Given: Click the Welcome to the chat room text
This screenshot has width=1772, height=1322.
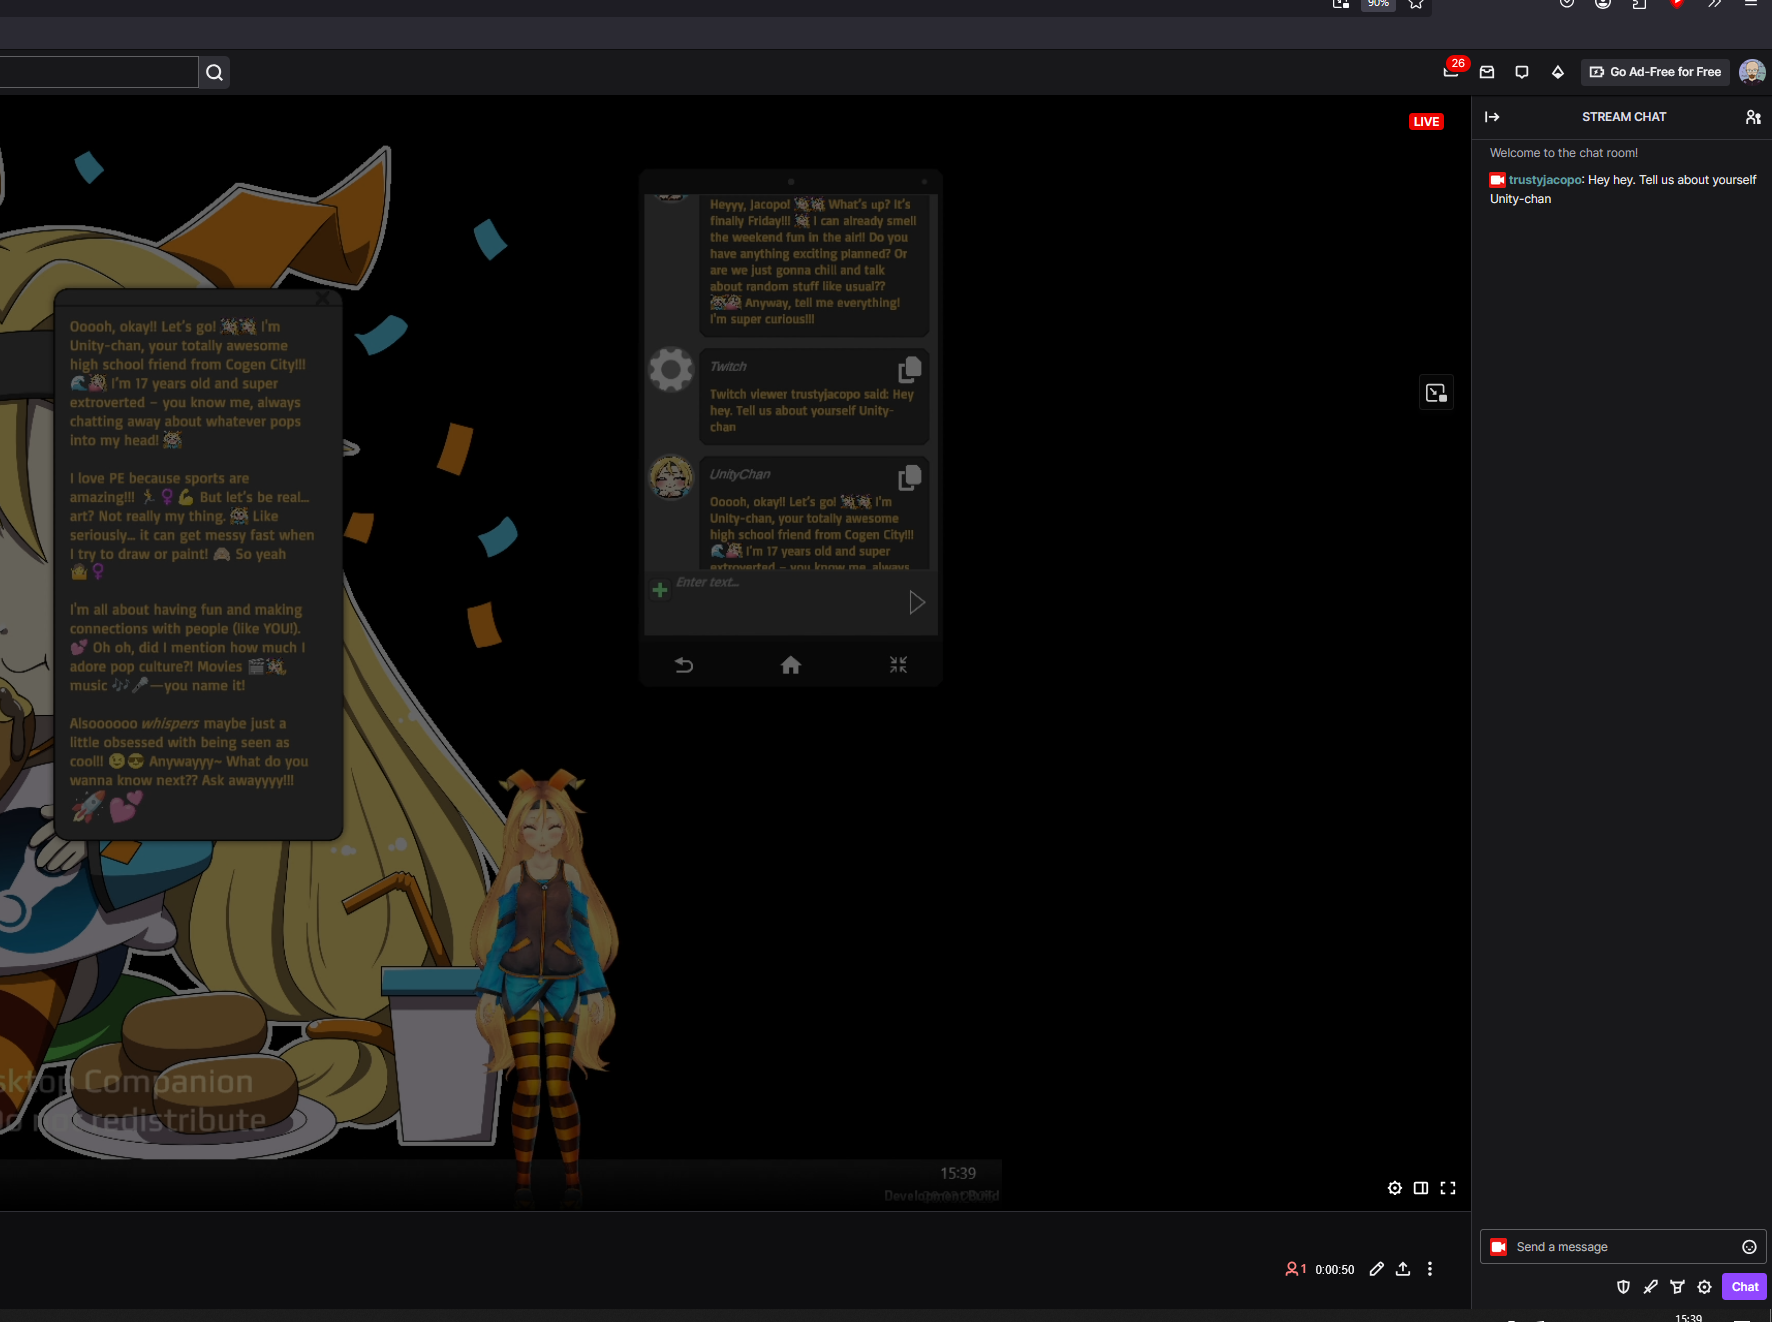Looking at the screenshot, I should pyautogui.click(x=1564, y=153).
